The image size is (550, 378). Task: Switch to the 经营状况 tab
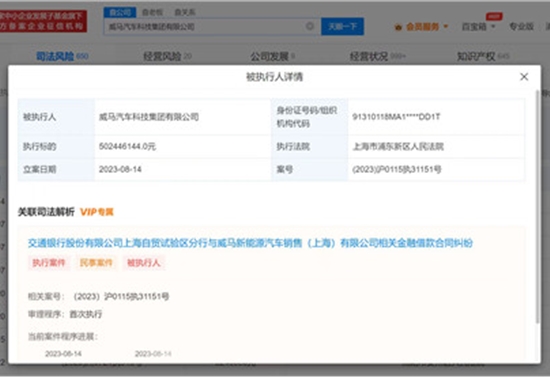[x=377, y=56]
